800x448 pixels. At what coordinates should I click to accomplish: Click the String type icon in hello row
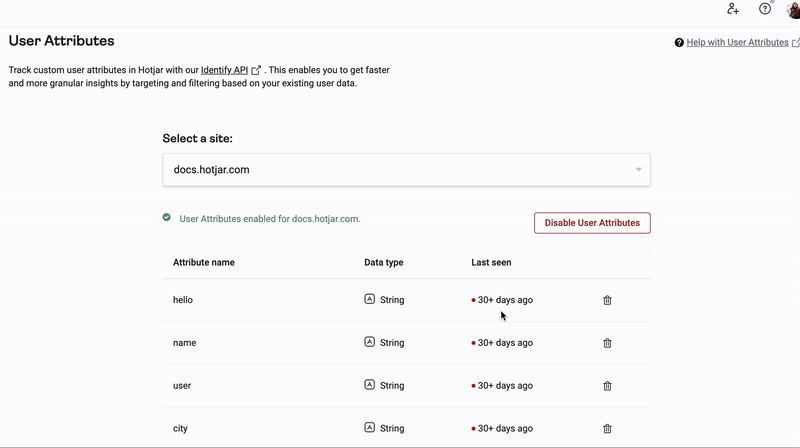[x=369, y=299]
